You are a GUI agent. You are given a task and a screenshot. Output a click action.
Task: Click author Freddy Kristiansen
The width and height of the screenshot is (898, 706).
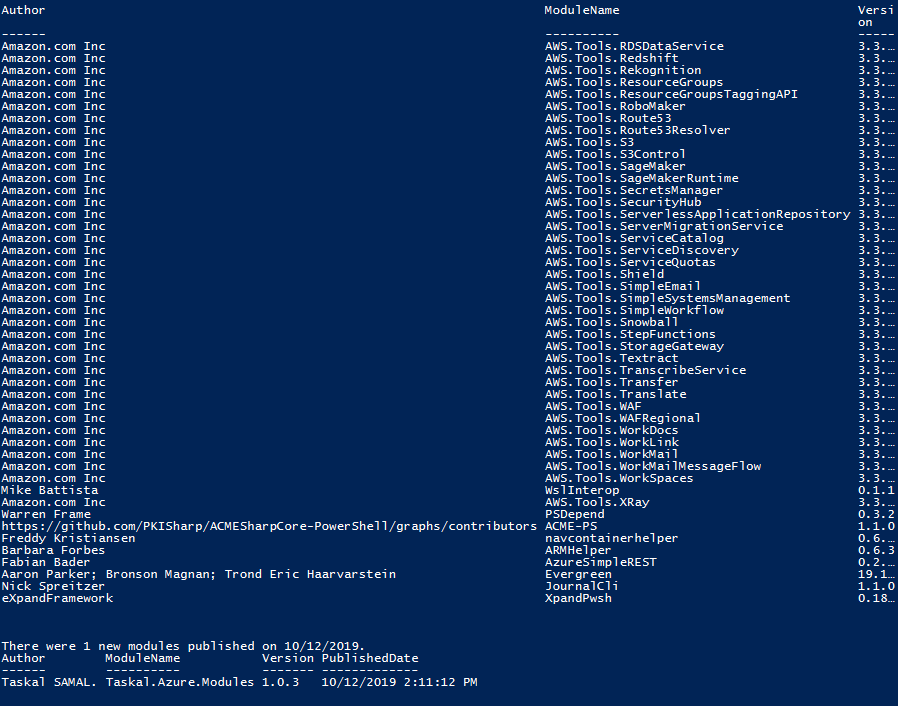pyautogui.click(x=68, y=539)
